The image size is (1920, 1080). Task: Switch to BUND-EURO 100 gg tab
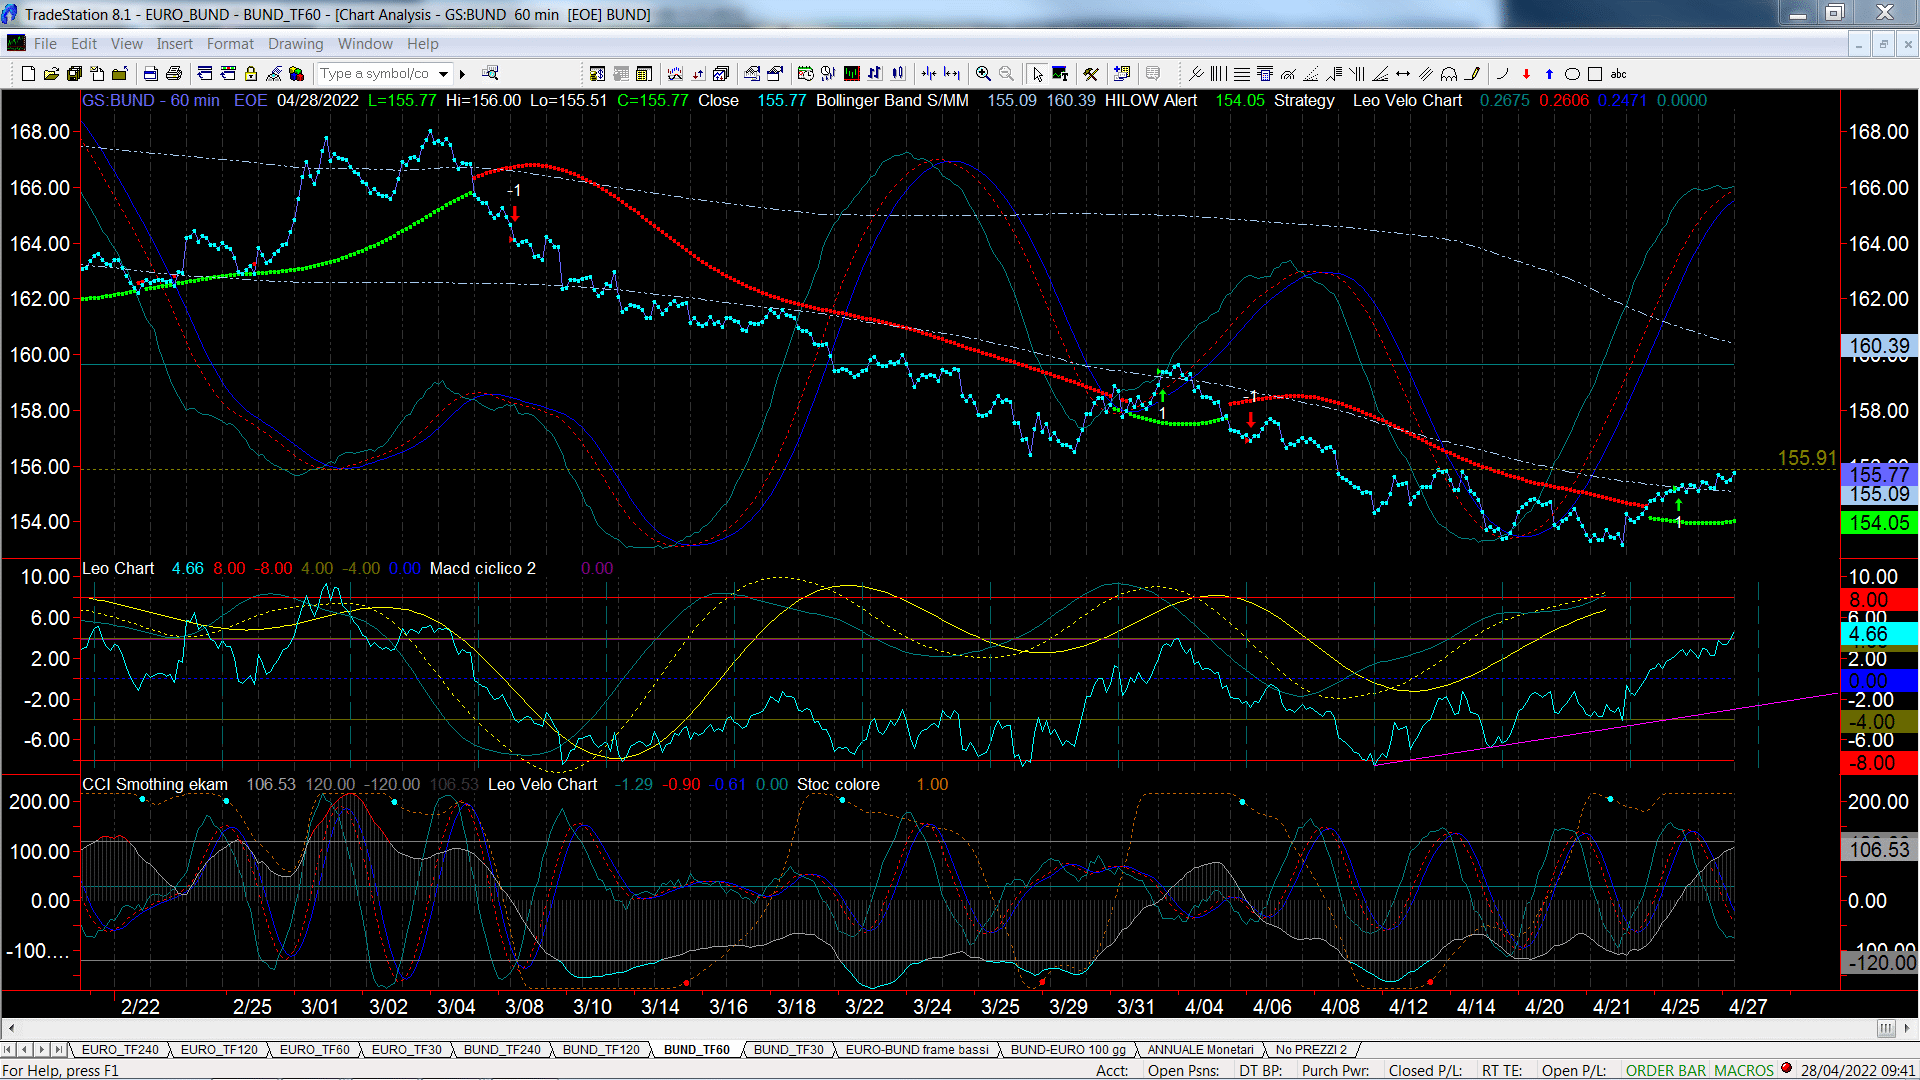click(1068, 1049)
